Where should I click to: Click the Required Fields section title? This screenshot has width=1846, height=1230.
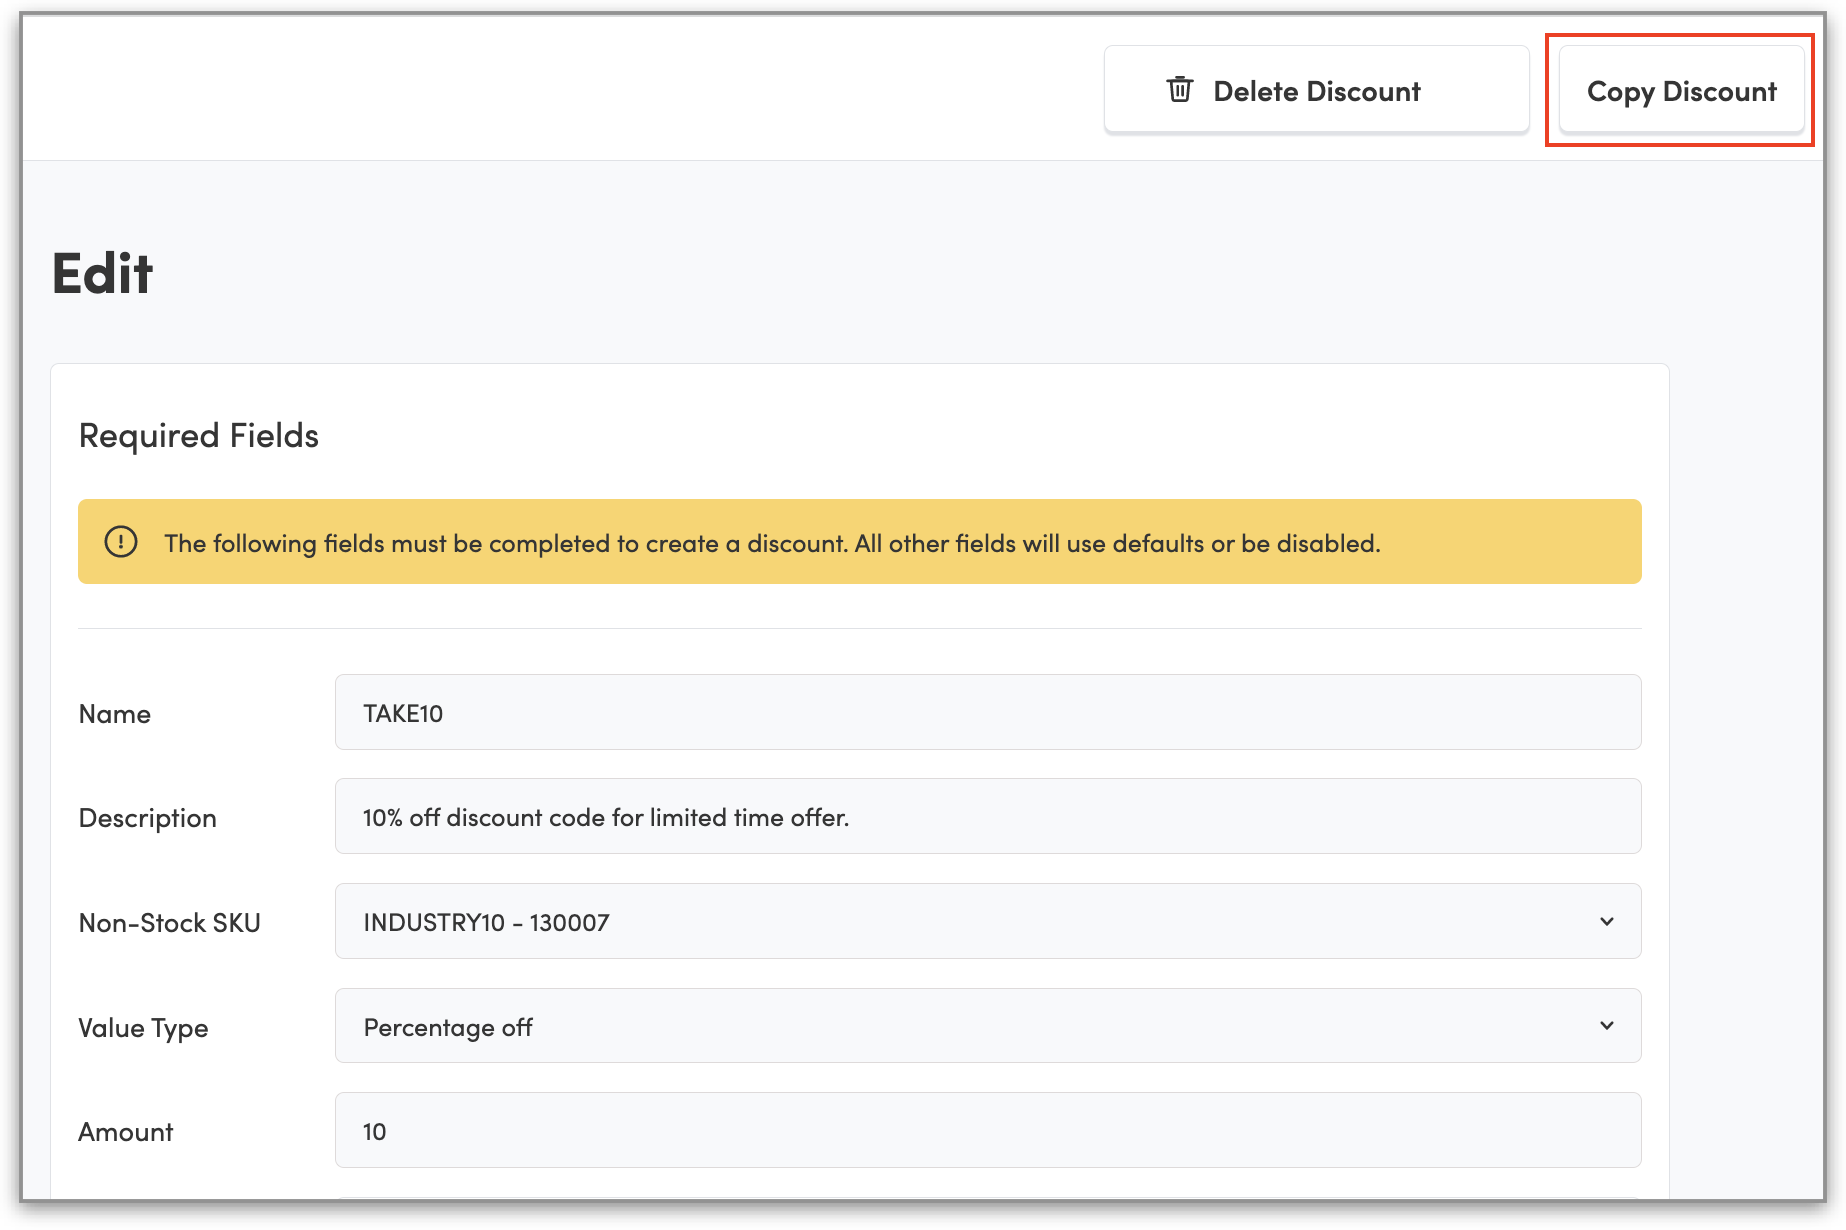click(198, 436)
